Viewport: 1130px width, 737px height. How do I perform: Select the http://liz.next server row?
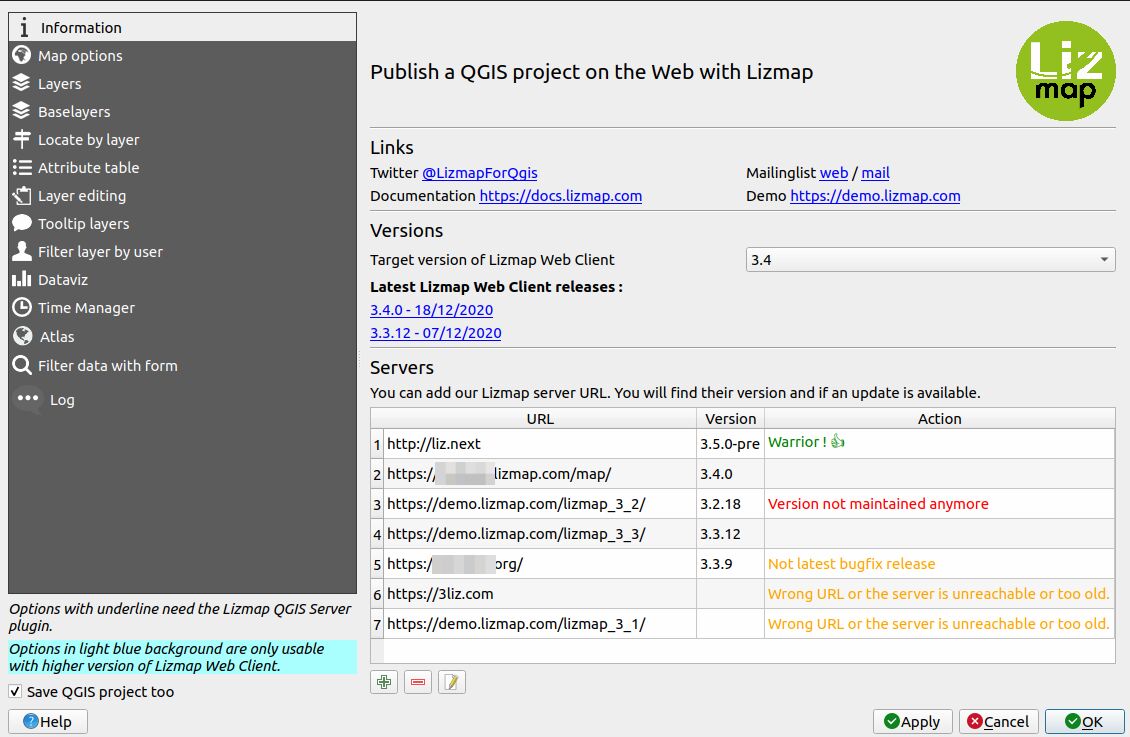(x=742, y=444)
